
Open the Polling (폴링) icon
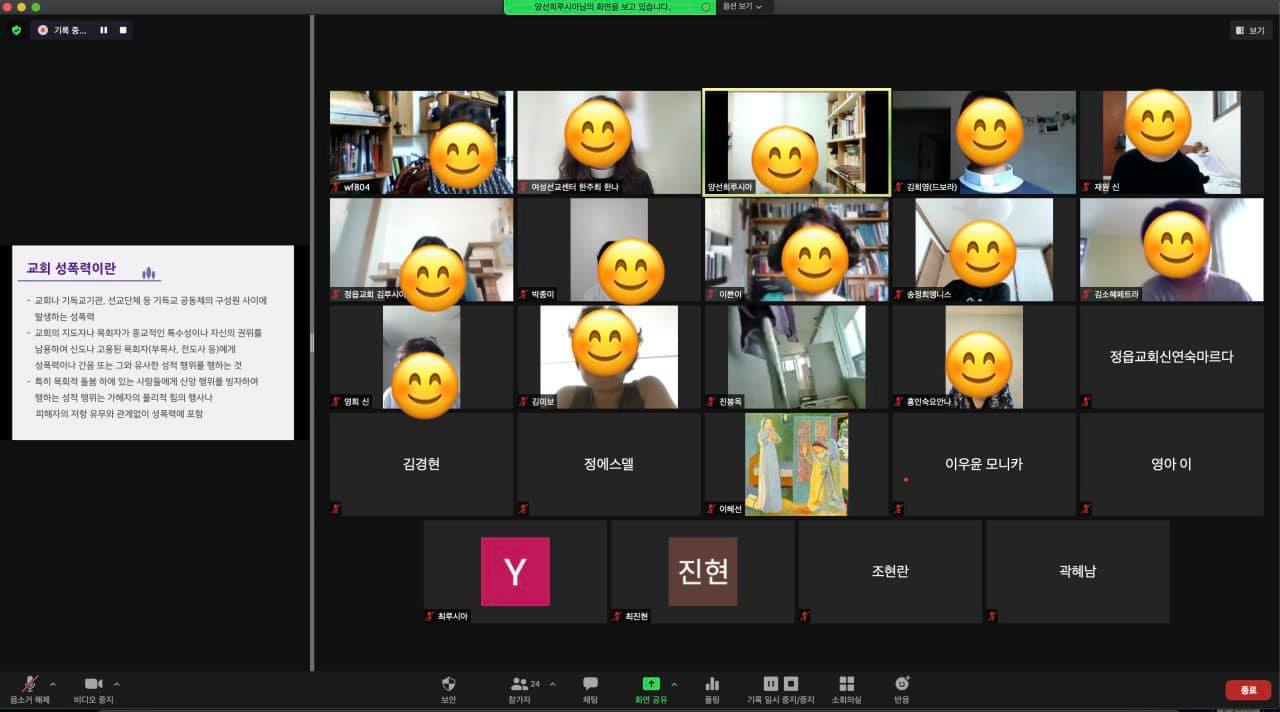click(712, 685)
